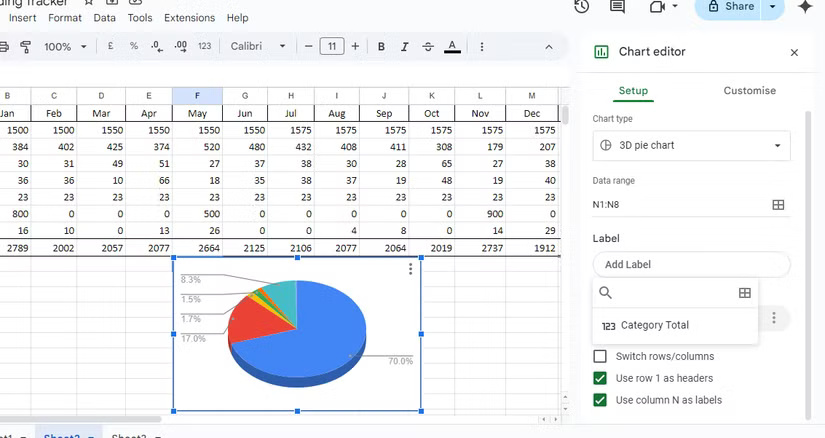
Task: Click the paint format roller icon
Action: click(26, 47)
